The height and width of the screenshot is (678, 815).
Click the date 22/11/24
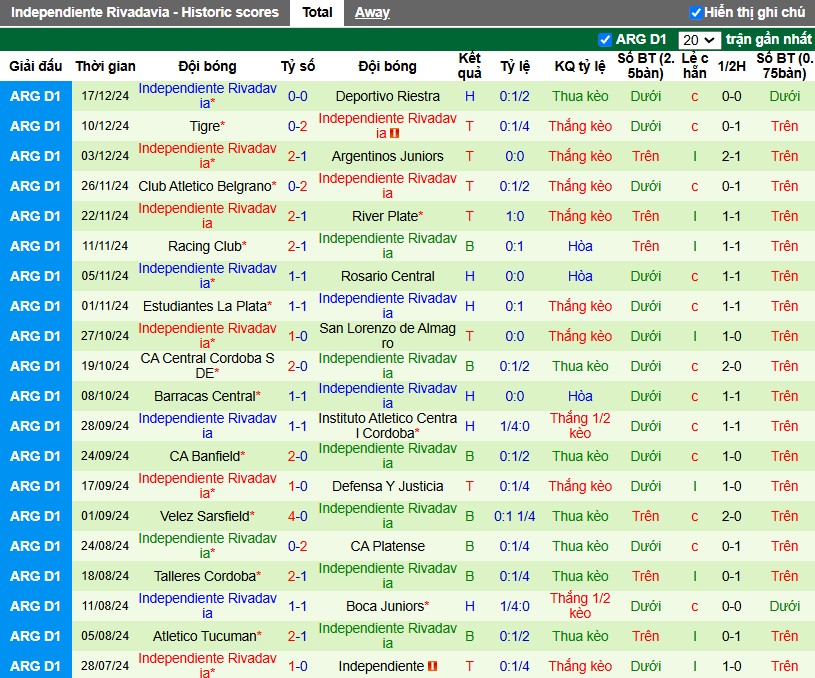pos(105,216)
